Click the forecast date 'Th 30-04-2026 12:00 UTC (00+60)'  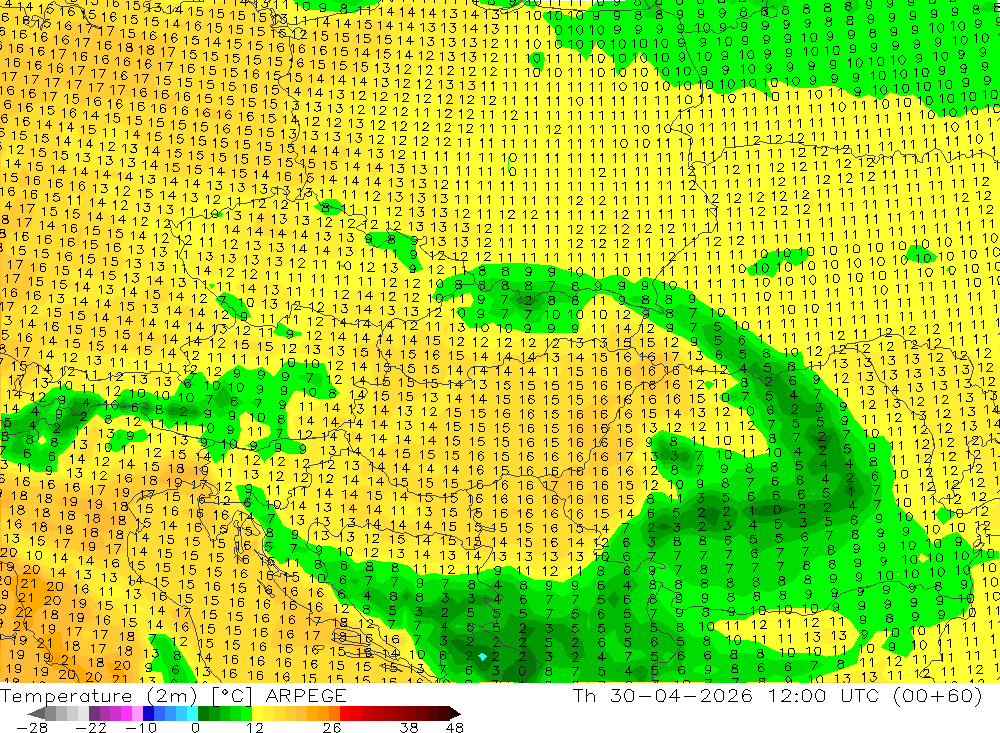coord(777,695)
